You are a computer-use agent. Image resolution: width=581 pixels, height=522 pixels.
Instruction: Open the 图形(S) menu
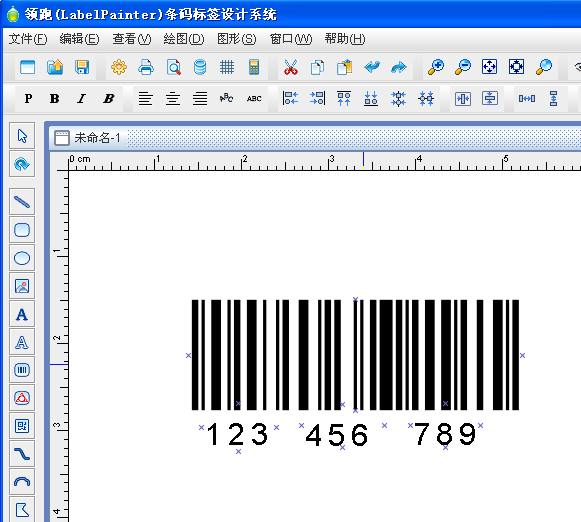[x=236, y=39]
